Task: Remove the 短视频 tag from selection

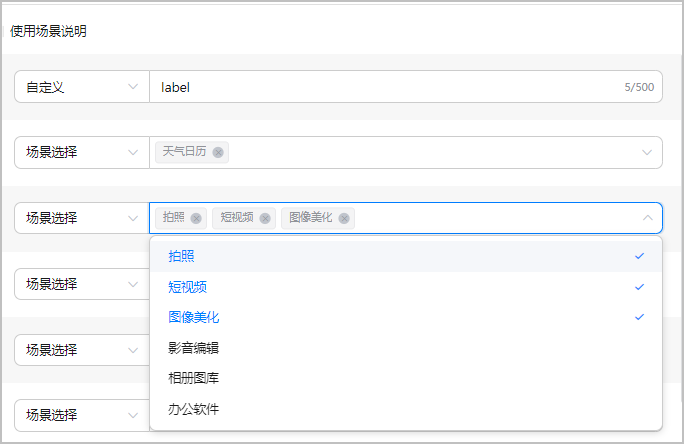Action: 265,218
